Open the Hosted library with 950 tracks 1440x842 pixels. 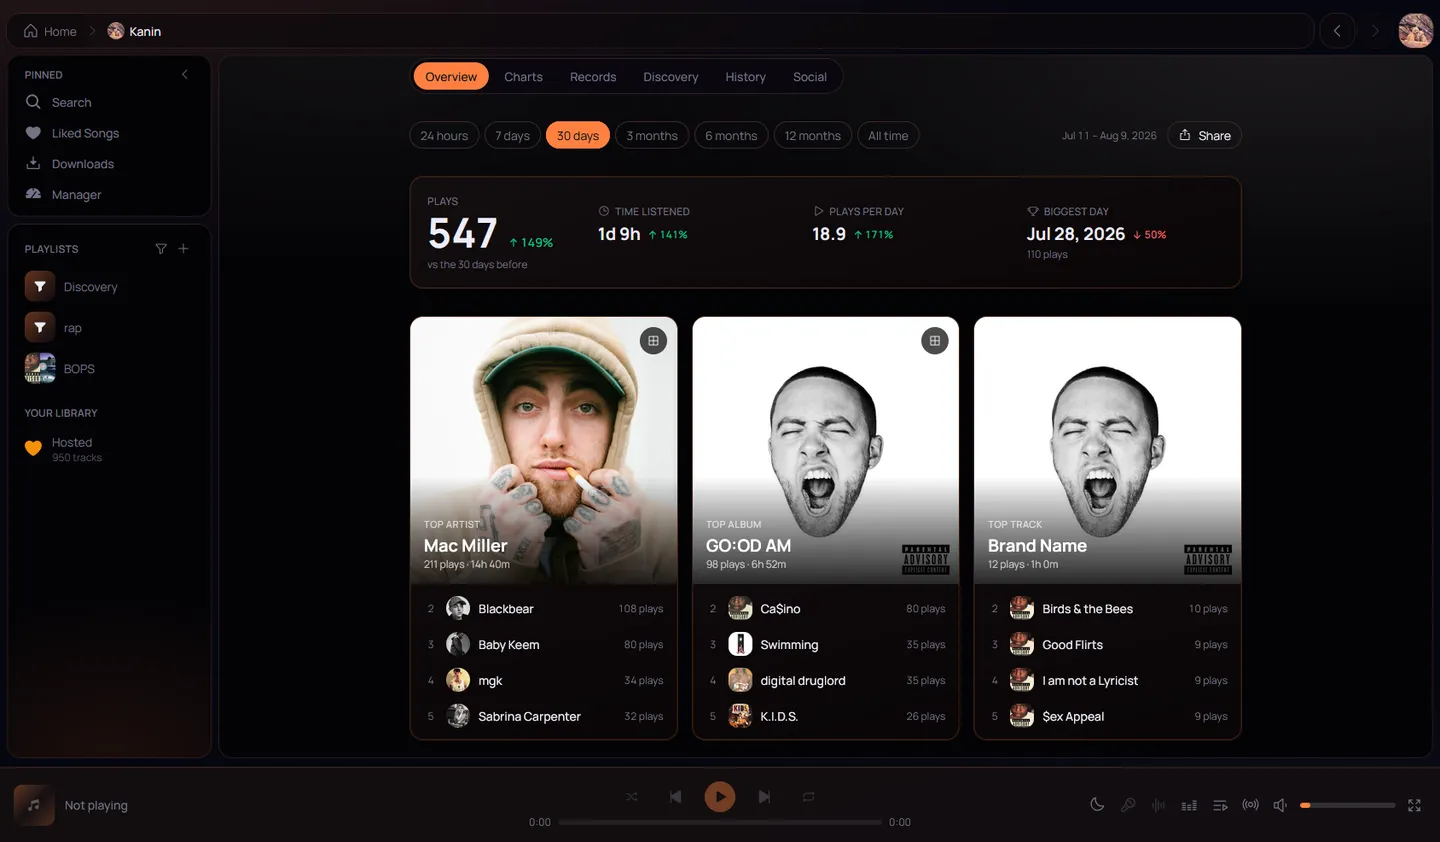click(109, 449)
